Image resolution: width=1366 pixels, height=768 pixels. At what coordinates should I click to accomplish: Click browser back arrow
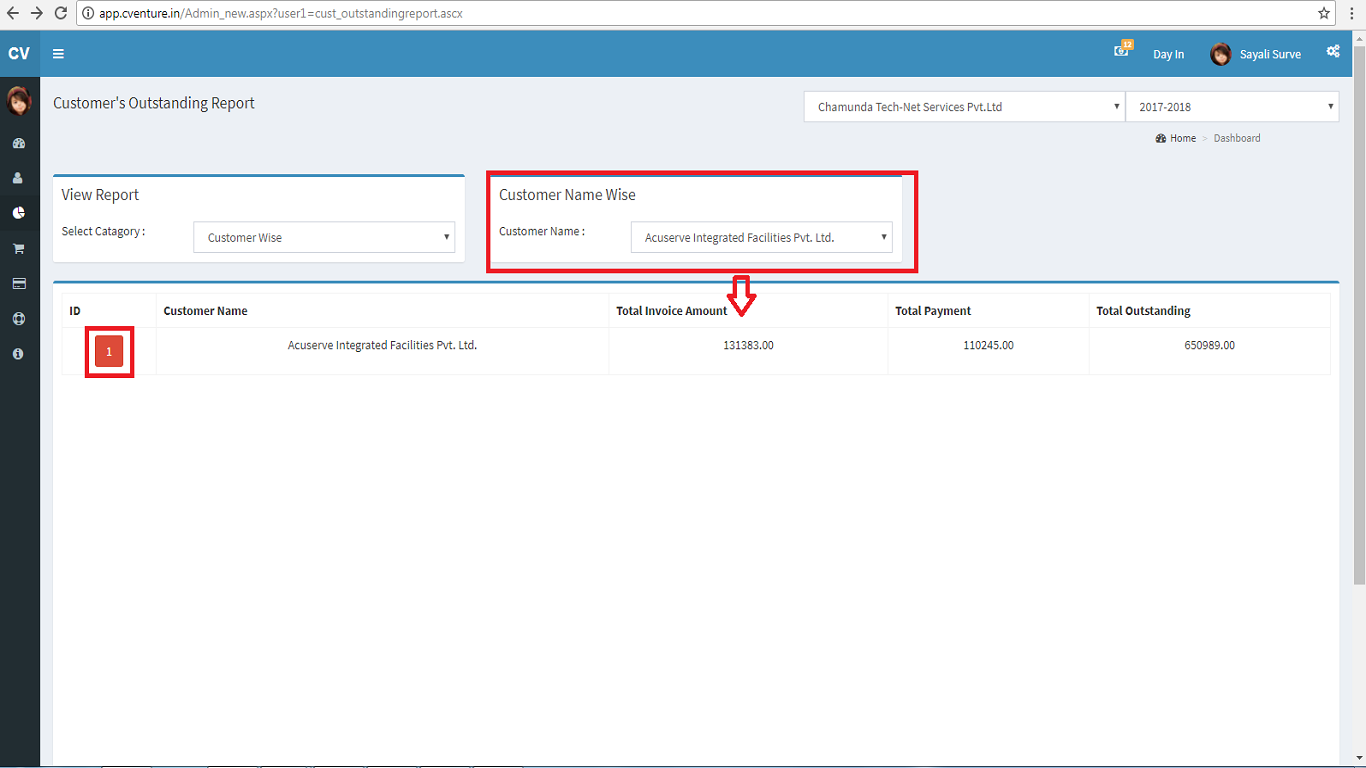12,13
